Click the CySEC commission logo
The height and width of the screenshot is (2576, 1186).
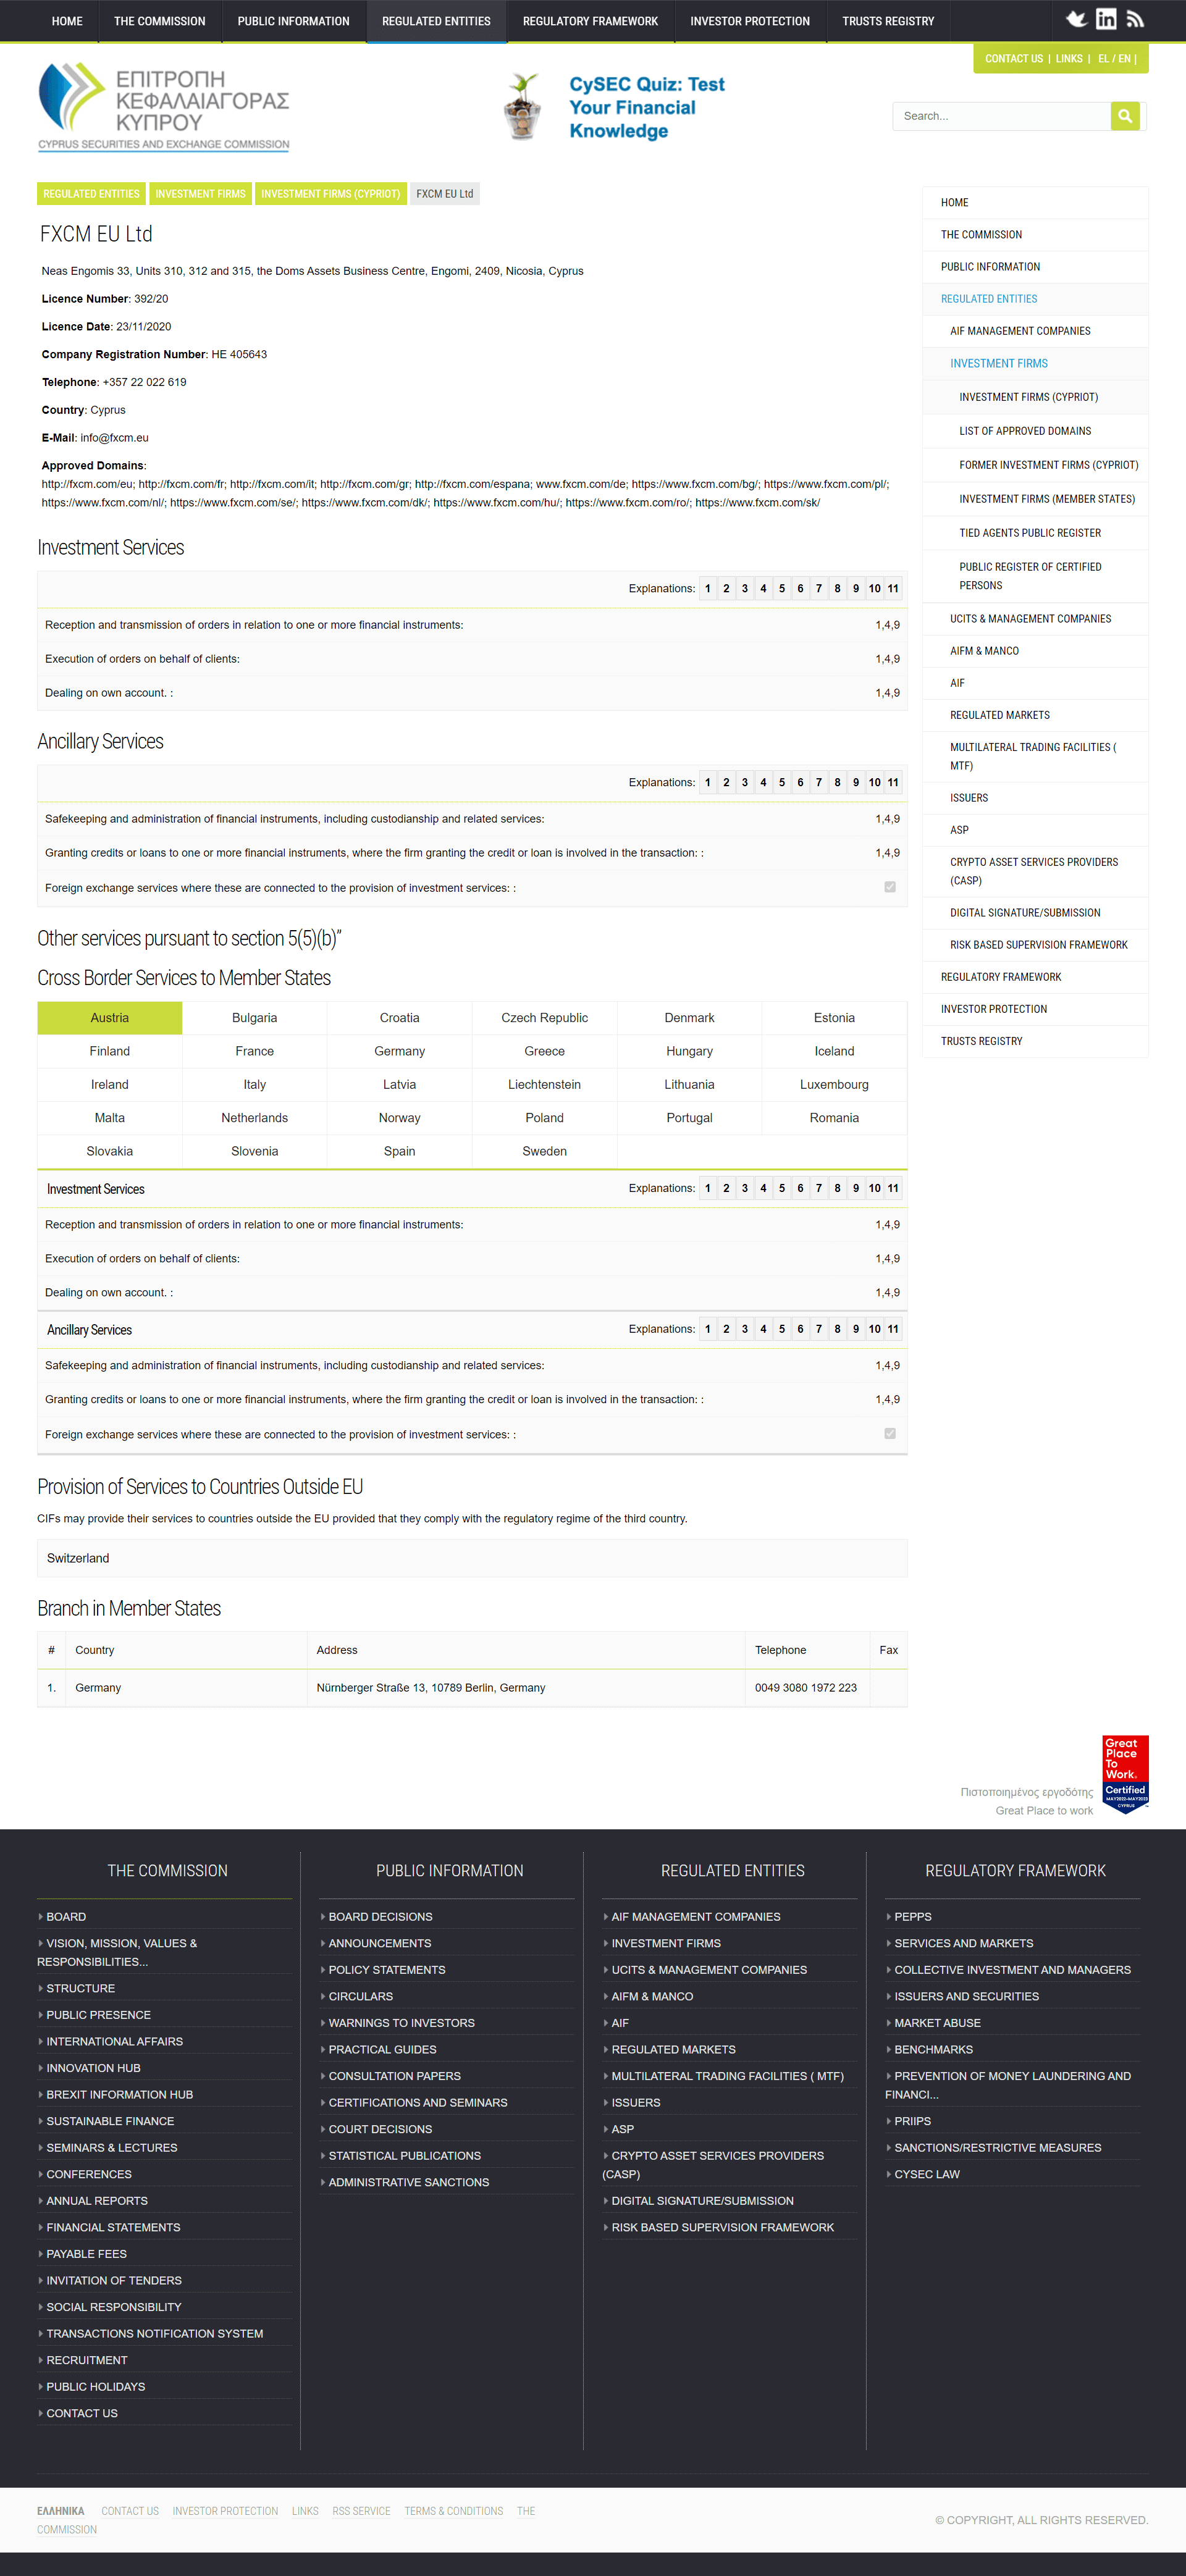click(x=164, y=106)
